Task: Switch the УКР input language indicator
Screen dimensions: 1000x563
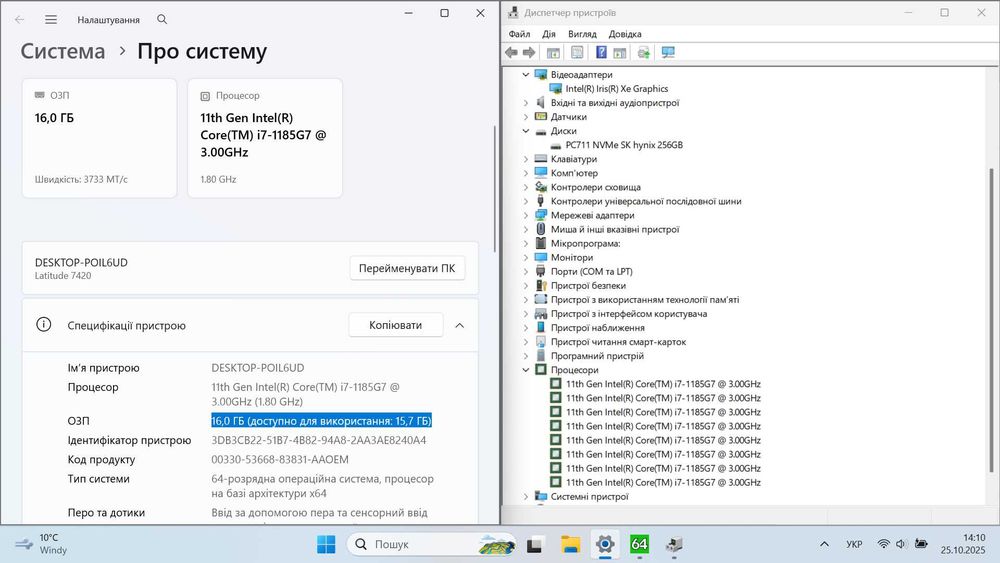Action: coord(854,544)
